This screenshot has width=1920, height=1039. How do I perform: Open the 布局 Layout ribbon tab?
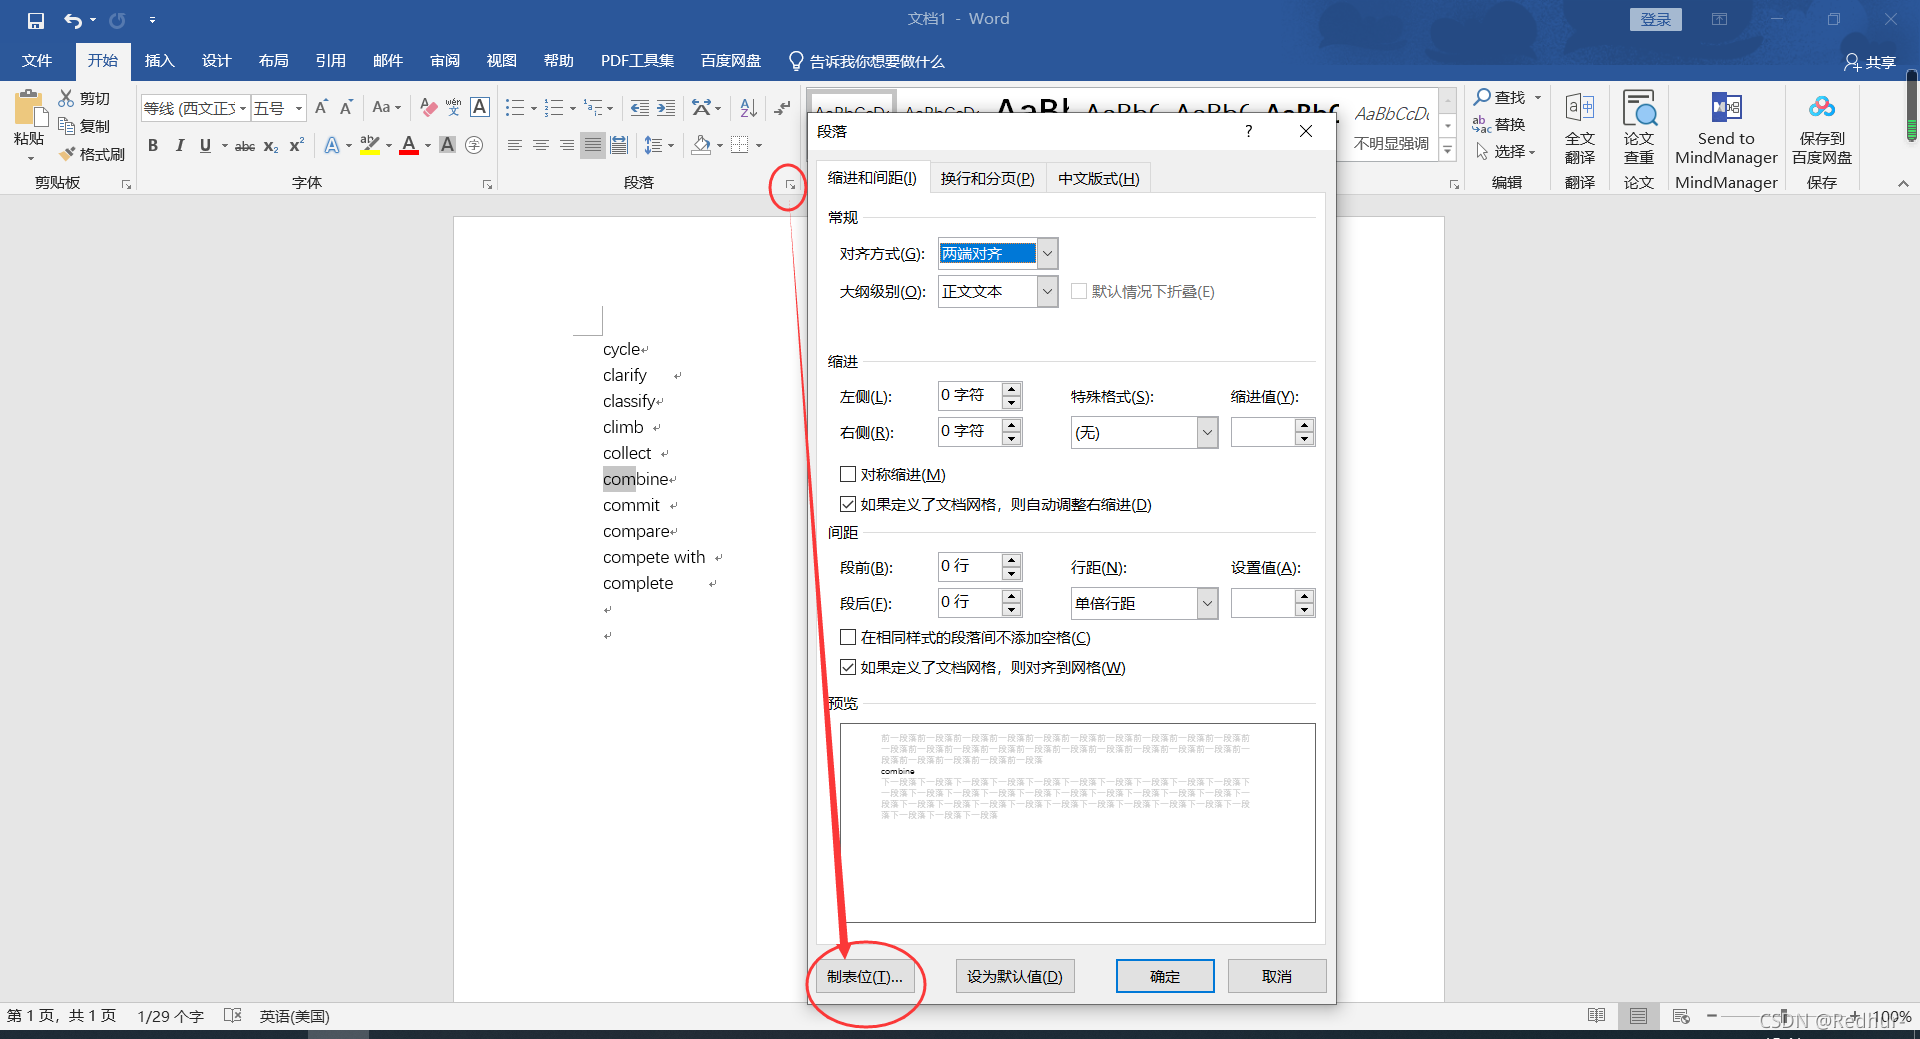[273, 61]
